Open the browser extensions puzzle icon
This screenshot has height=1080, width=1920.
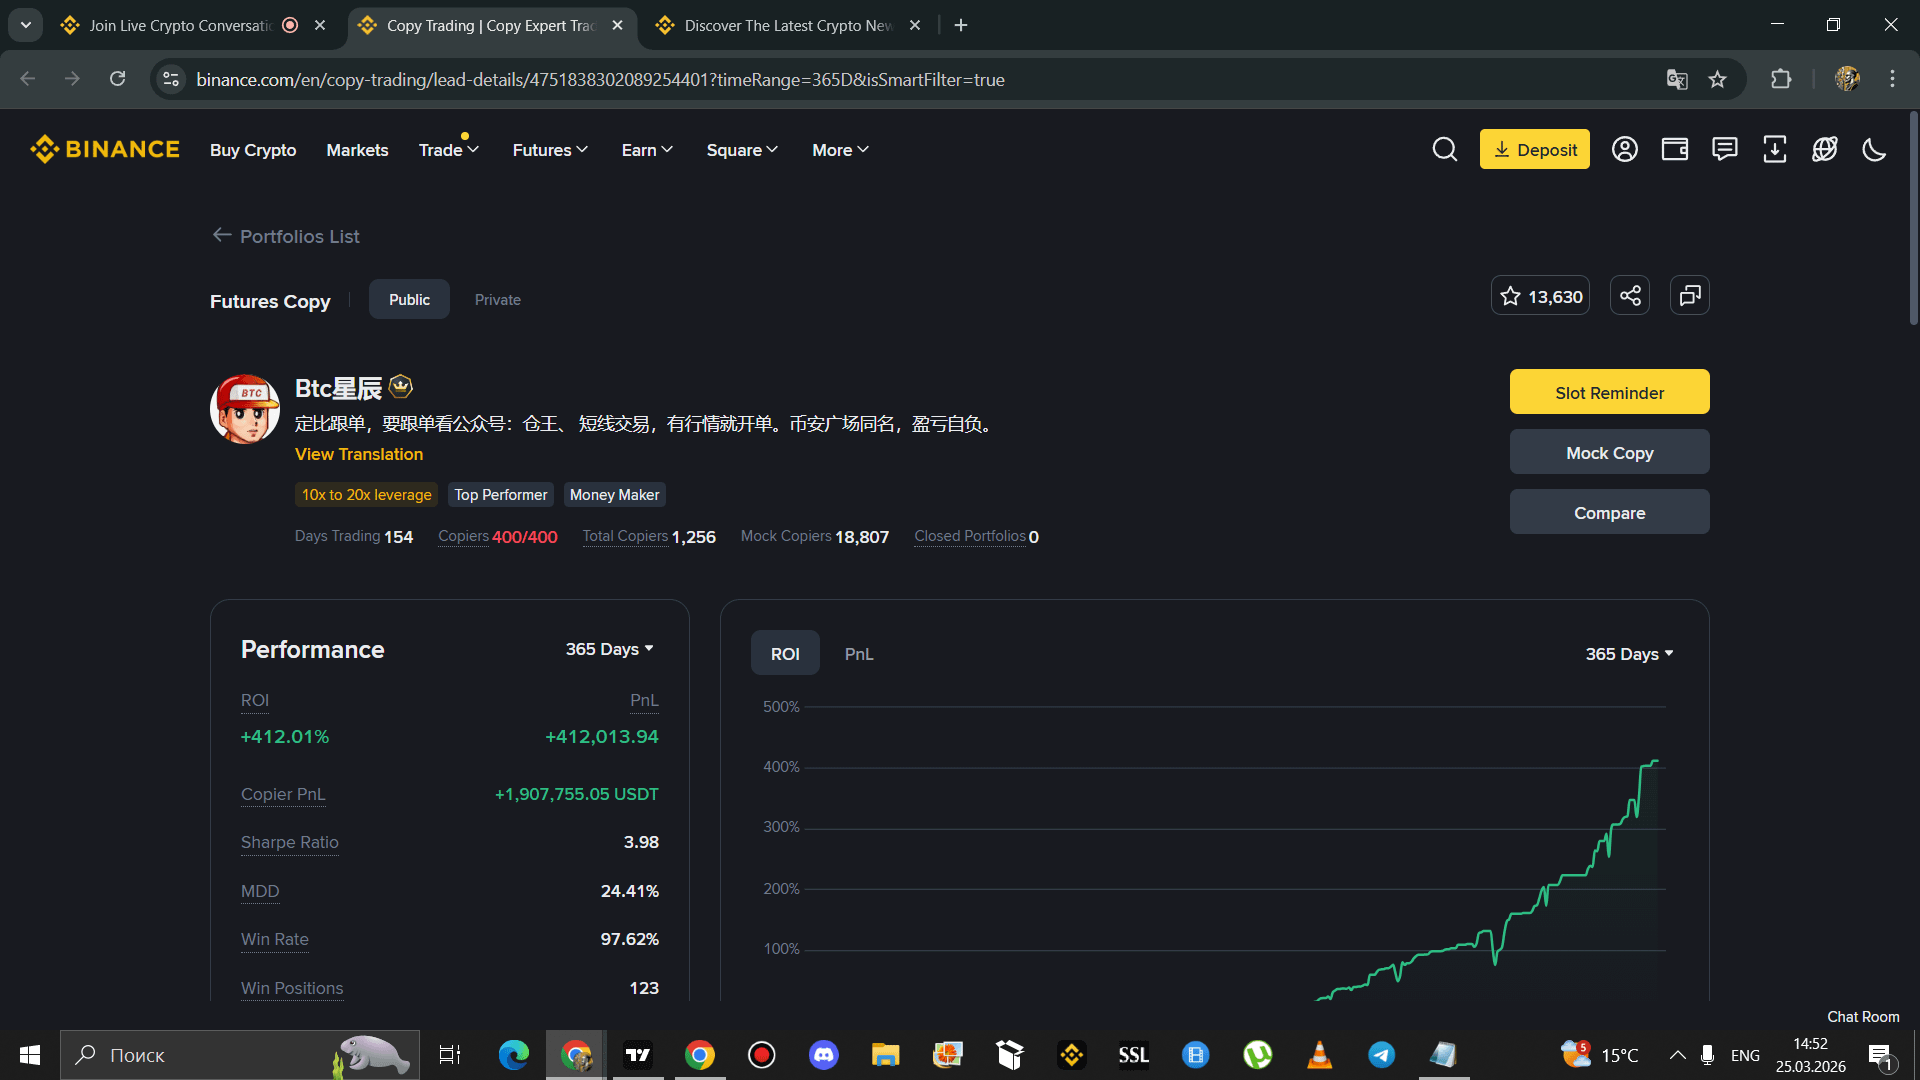click(x=1781, y=79)
